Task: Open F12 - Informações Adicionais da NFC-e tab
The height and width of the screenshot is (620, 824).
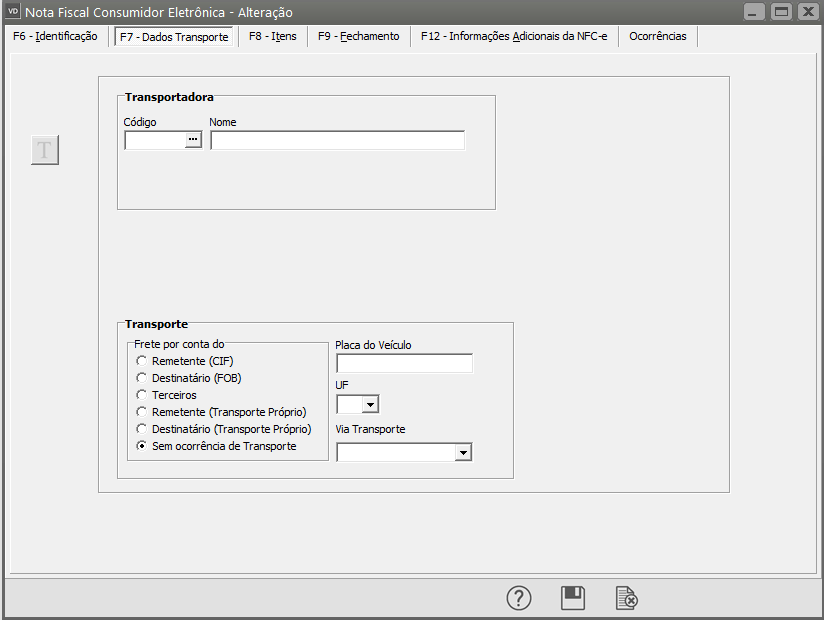Action: pyautogui.click(x=514, y=36)
